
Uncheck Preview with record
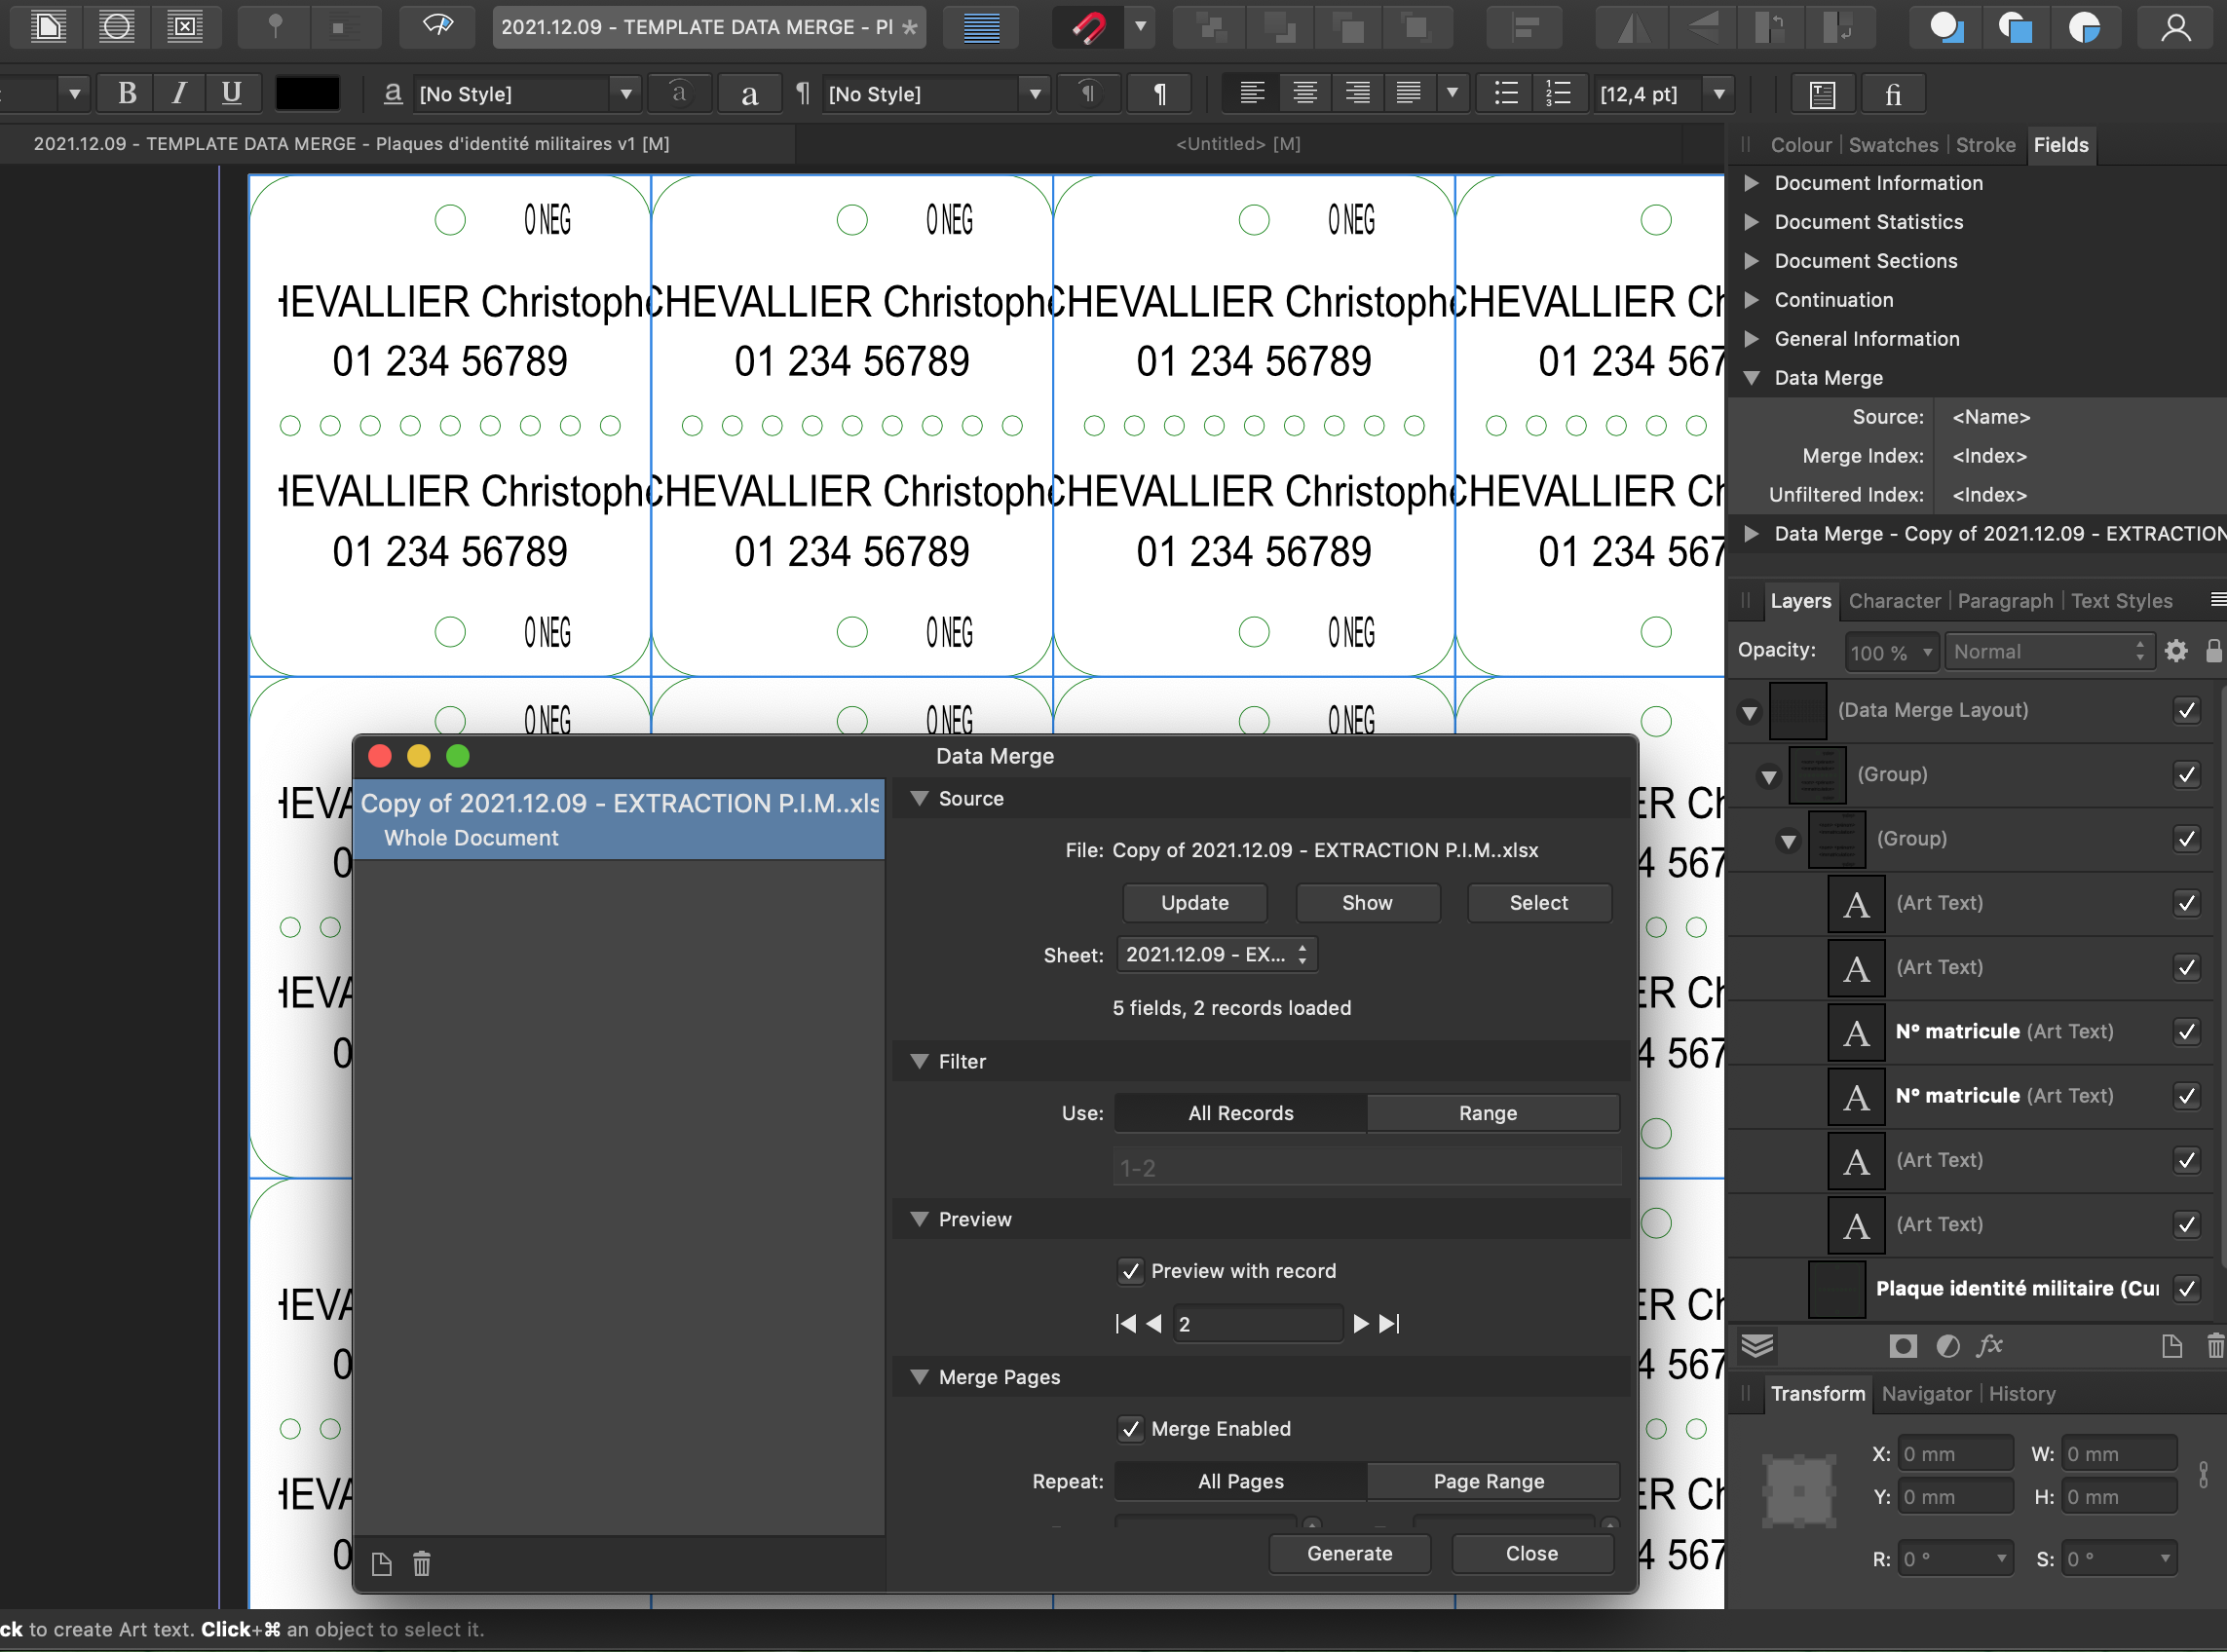pyautogui.click(x=1131, y=1270)
